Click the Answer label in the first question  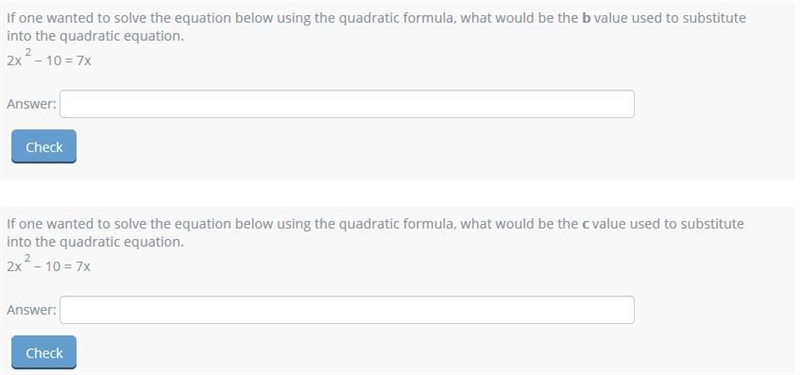[x=32, y=104]
